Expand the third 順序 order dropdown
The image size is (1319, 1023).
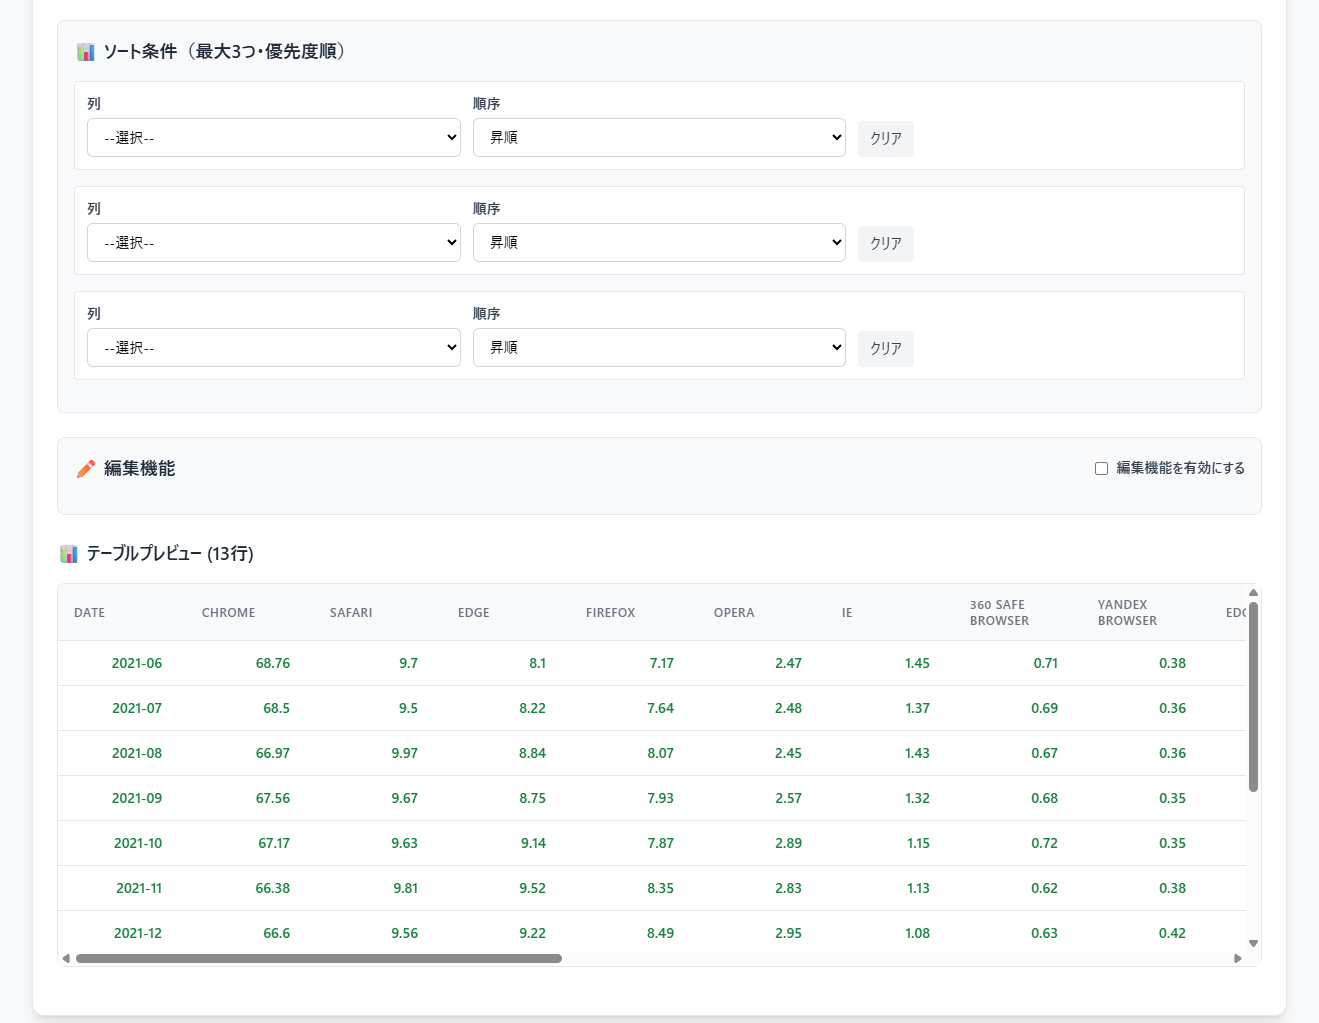pos(659,348)
